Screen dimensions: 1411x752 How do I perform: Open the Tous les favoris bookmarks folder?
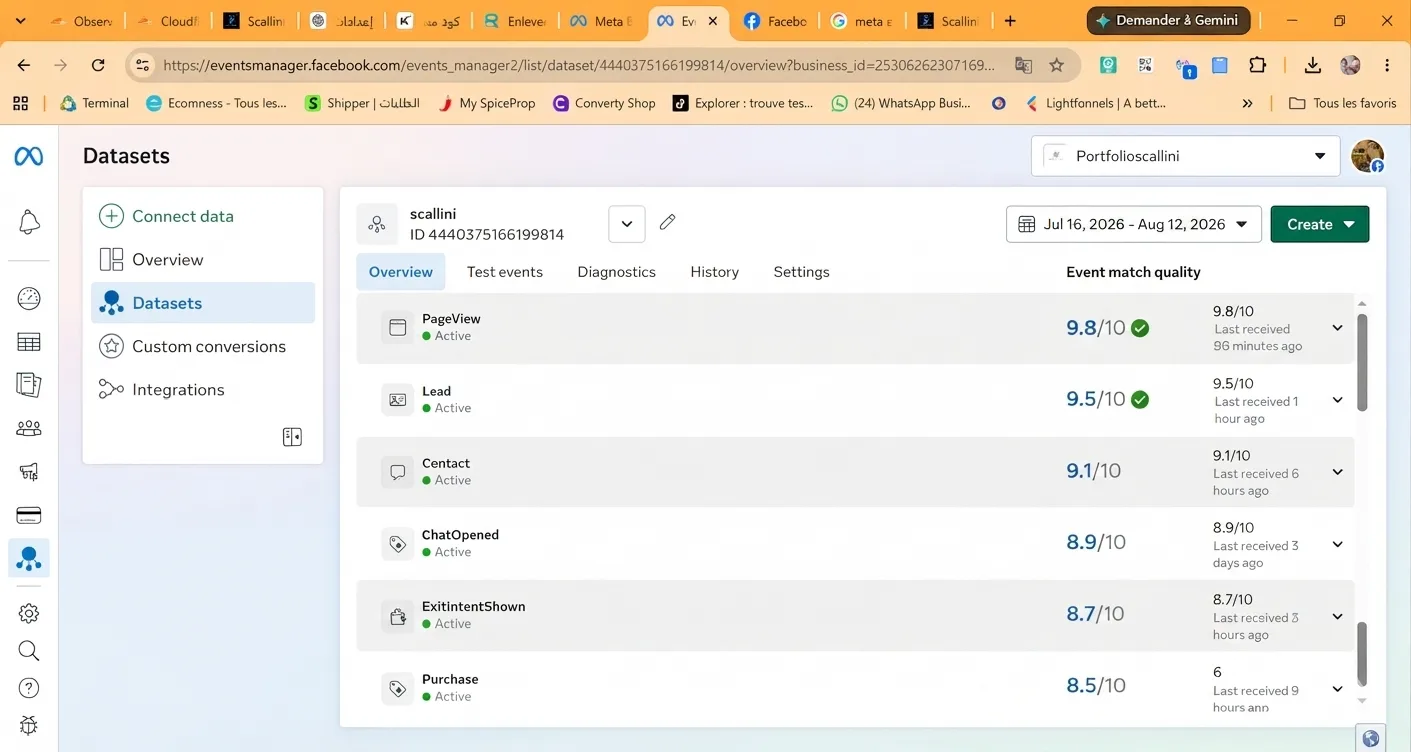[x=1343, y=103]
